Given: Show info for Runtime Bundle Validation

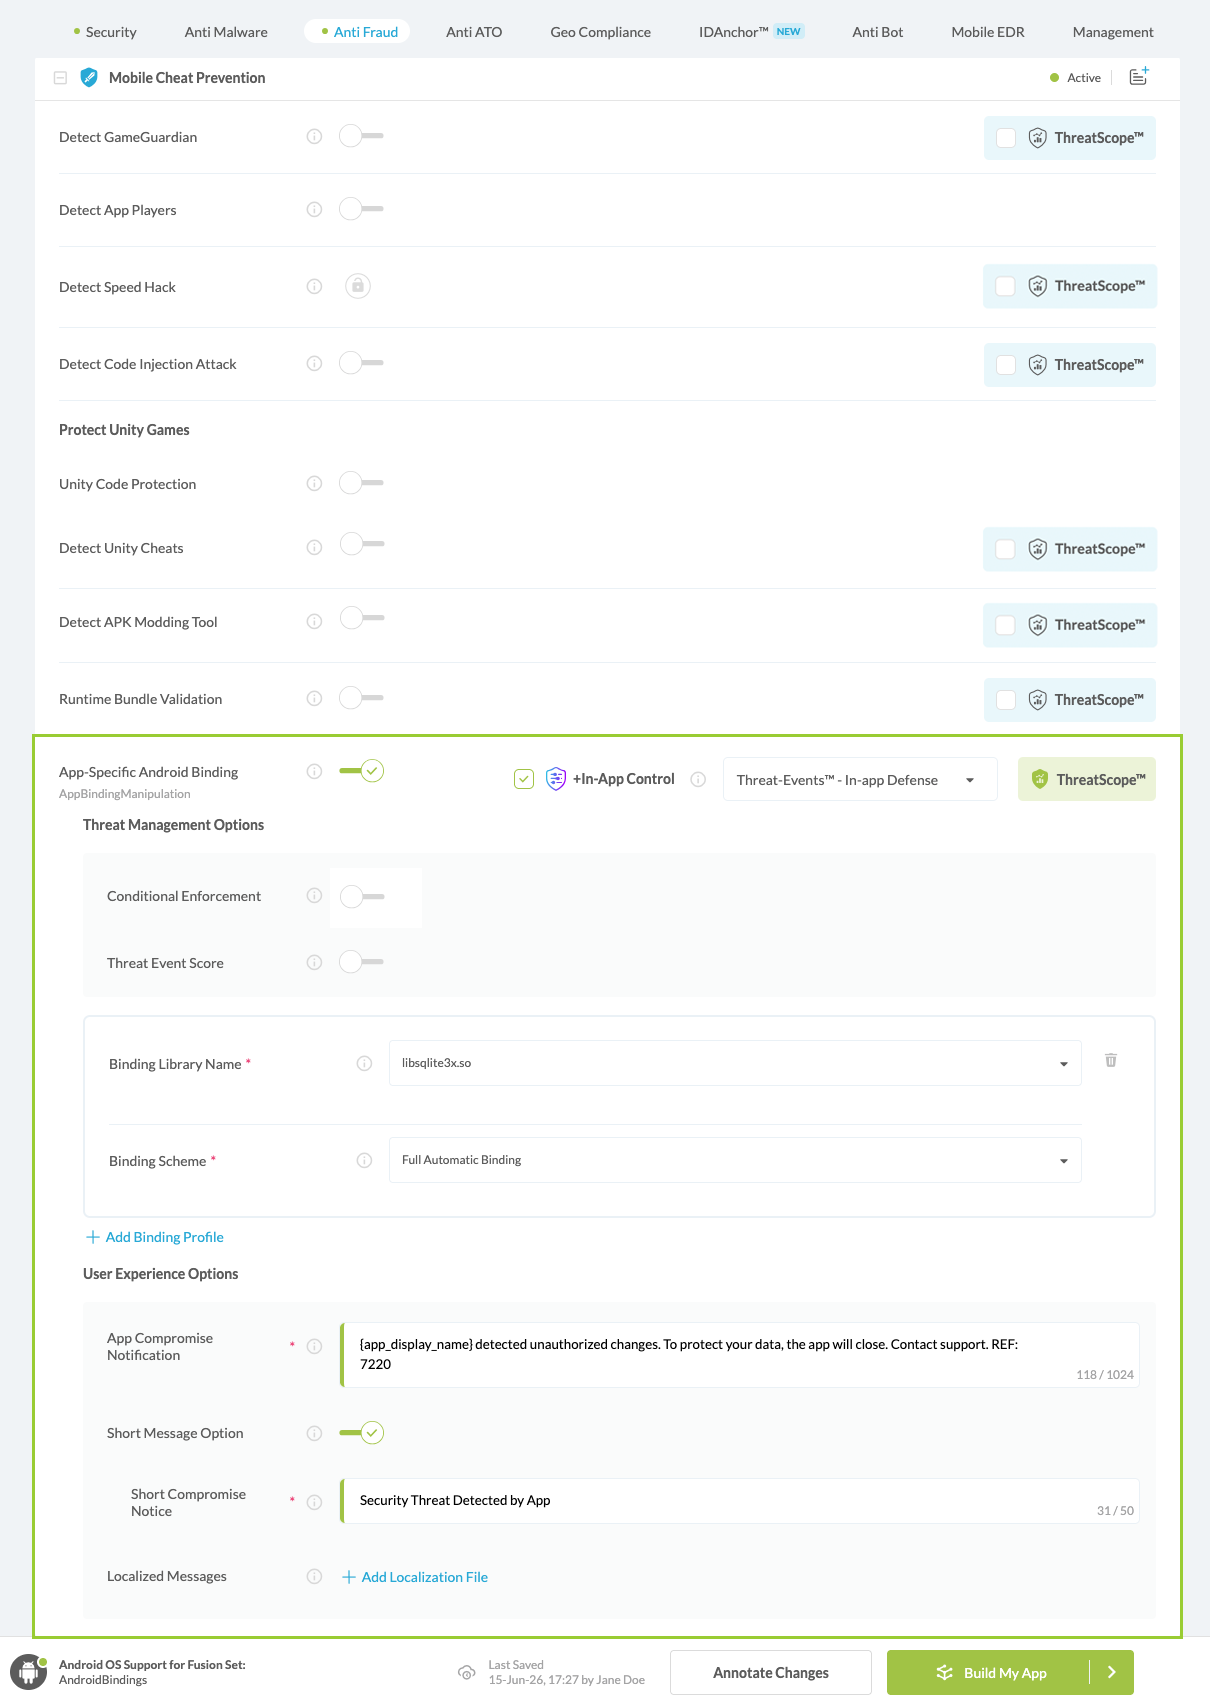Looking at the screenshot, I should click(x=314, y=698).
